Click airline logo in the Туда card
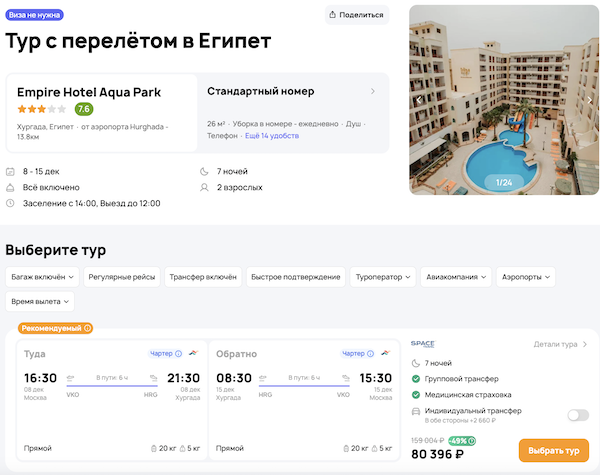The height and width of the screenshot is (475, 600). [192, 353]
